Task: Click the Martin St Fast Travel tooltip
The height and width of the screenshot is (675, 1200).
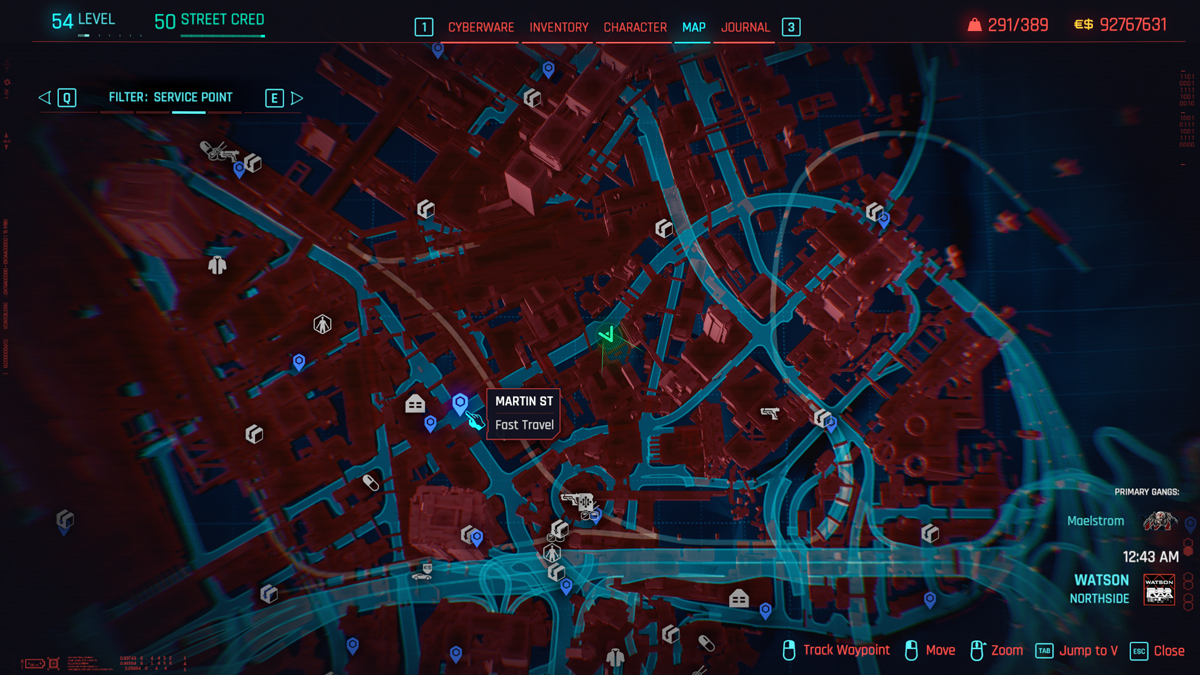Action: [x=524, y=413]
